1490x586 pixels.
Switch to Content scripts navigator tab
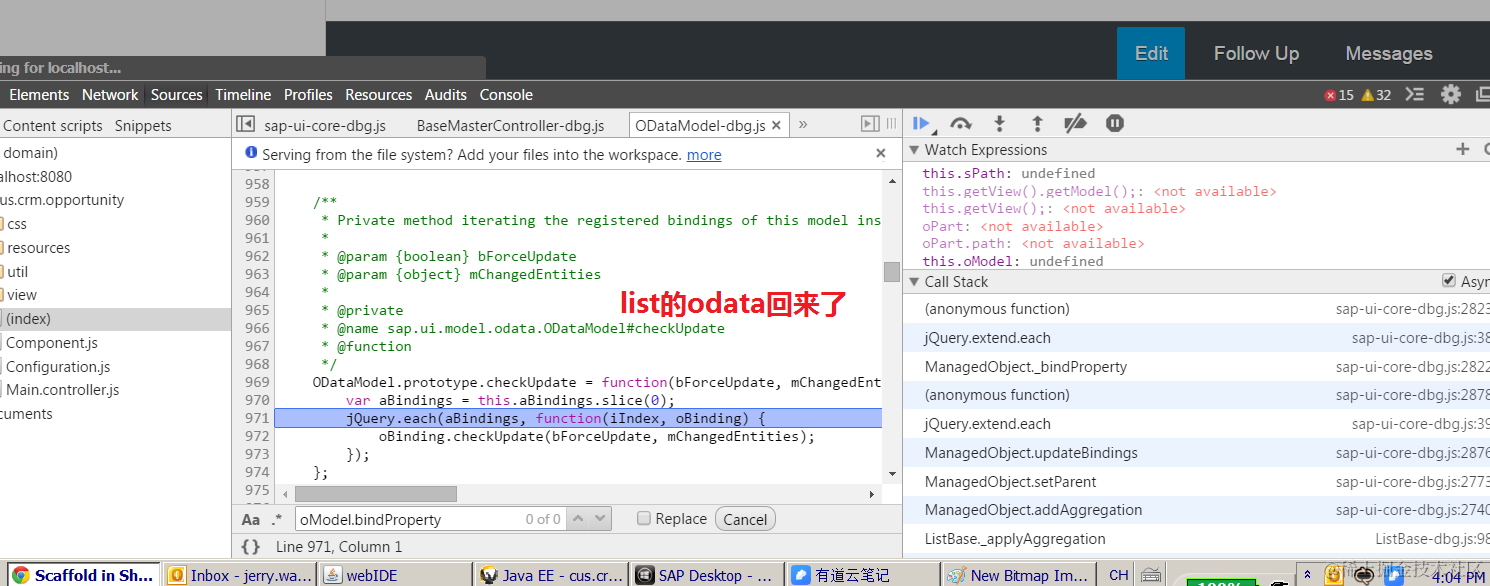(53, 125)
